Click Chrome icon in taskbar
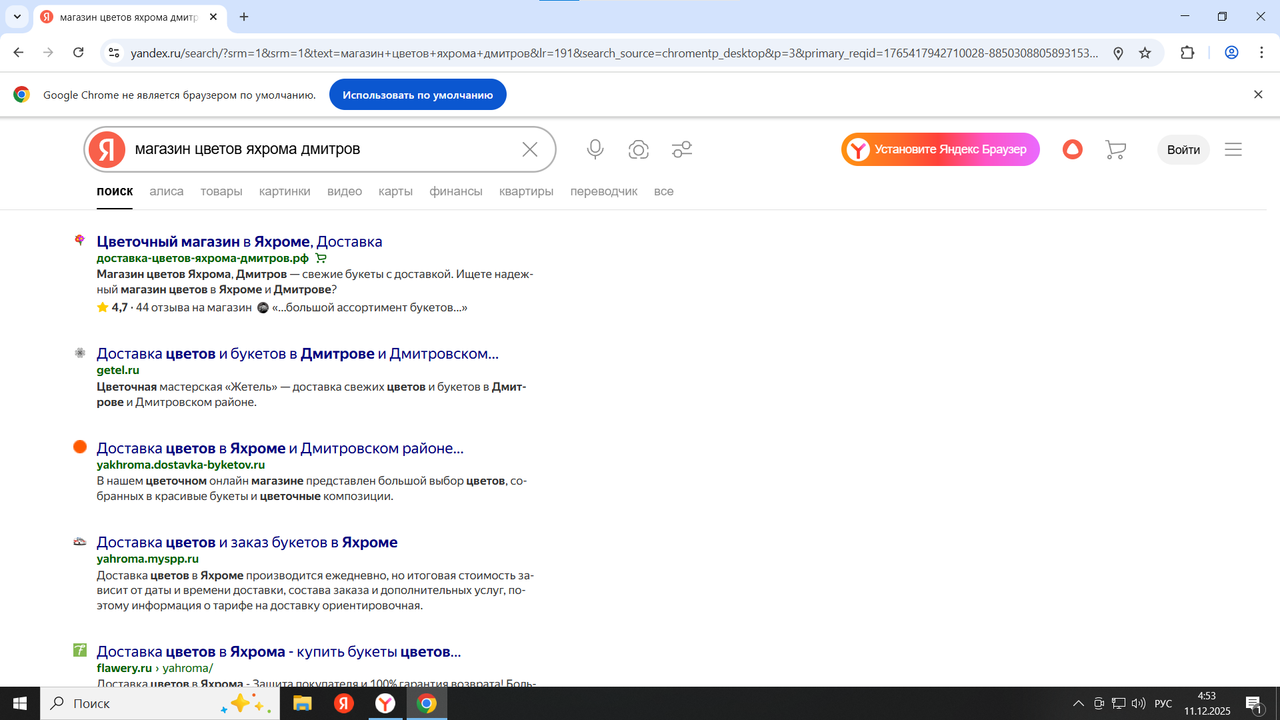This screenshot has width=1280, height=720. [x=427, y=703]
